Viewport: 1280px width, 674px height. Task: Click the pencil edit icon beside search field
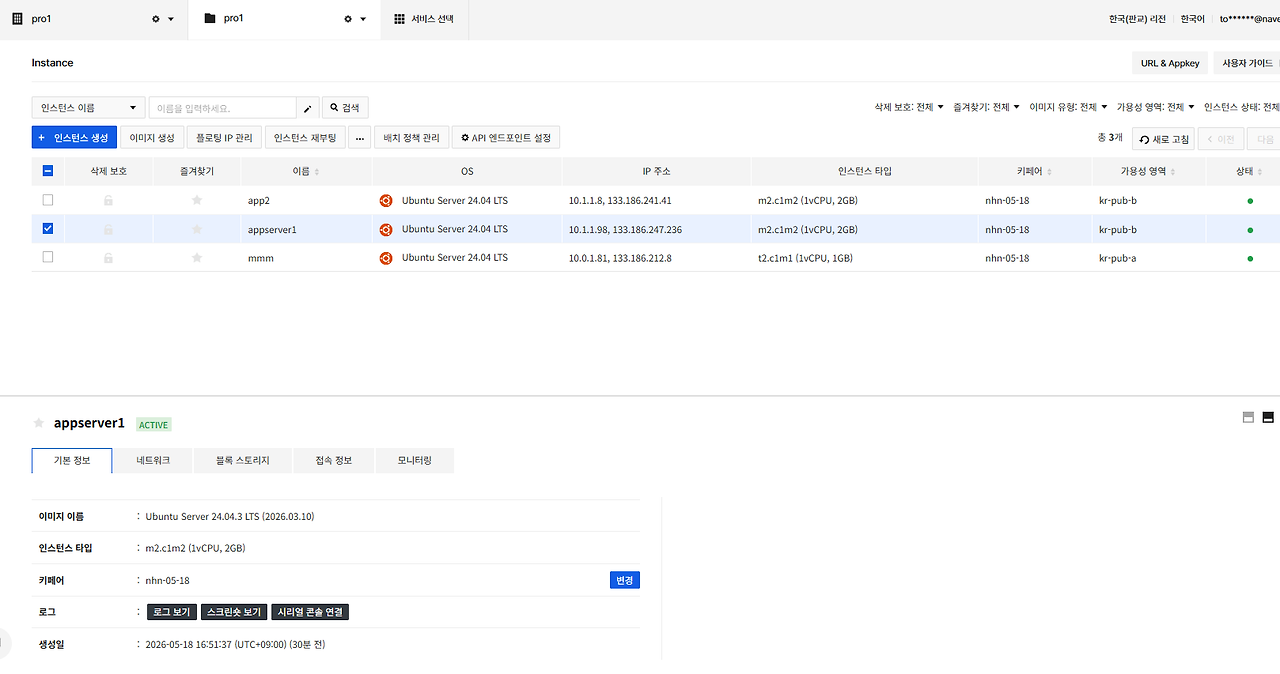308,108
